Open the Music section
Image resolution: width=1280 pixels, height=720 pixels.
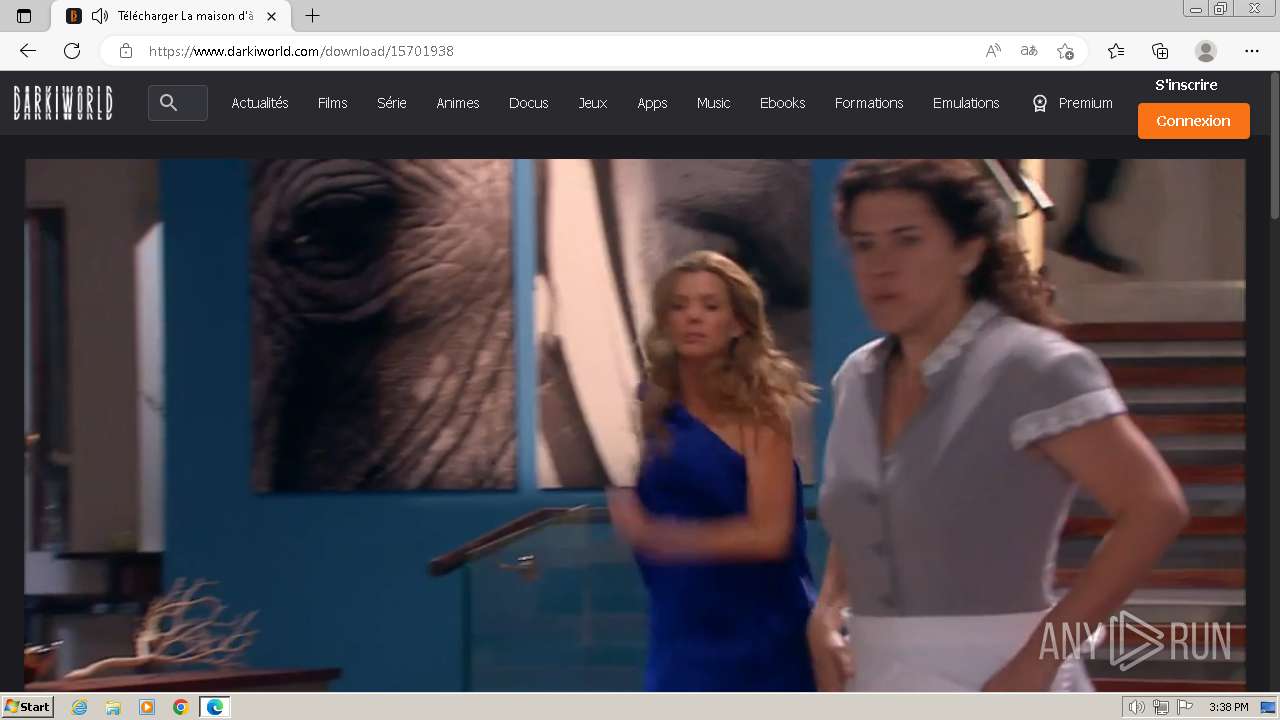click(714, 103)
